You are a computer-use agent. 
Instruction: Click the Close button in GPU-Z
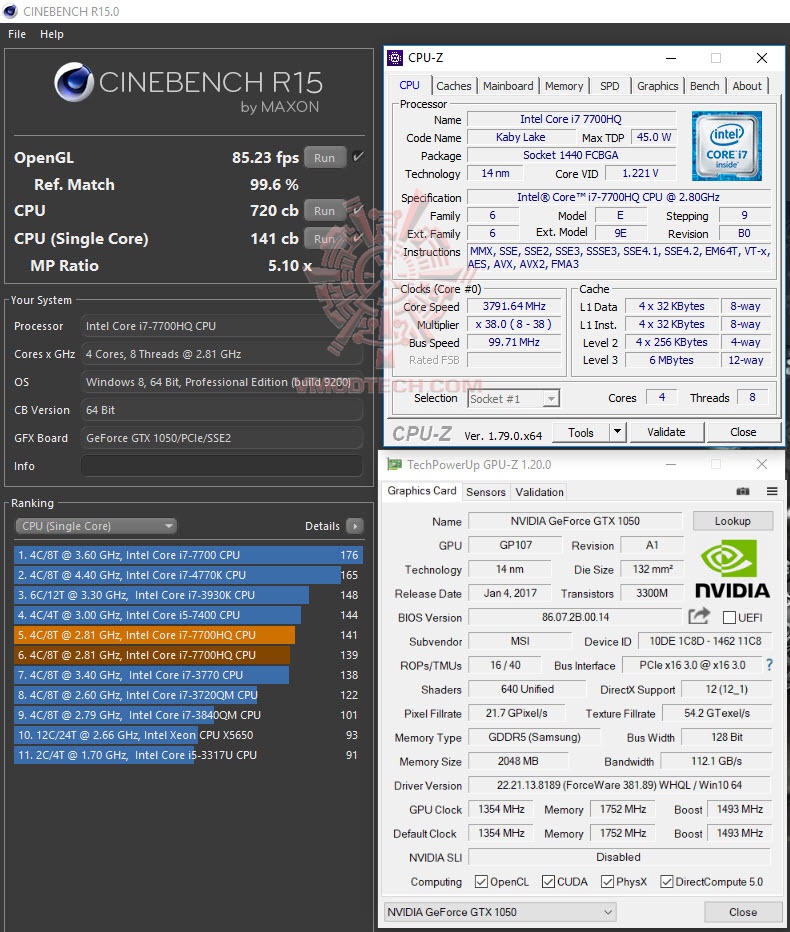point(743,911)
